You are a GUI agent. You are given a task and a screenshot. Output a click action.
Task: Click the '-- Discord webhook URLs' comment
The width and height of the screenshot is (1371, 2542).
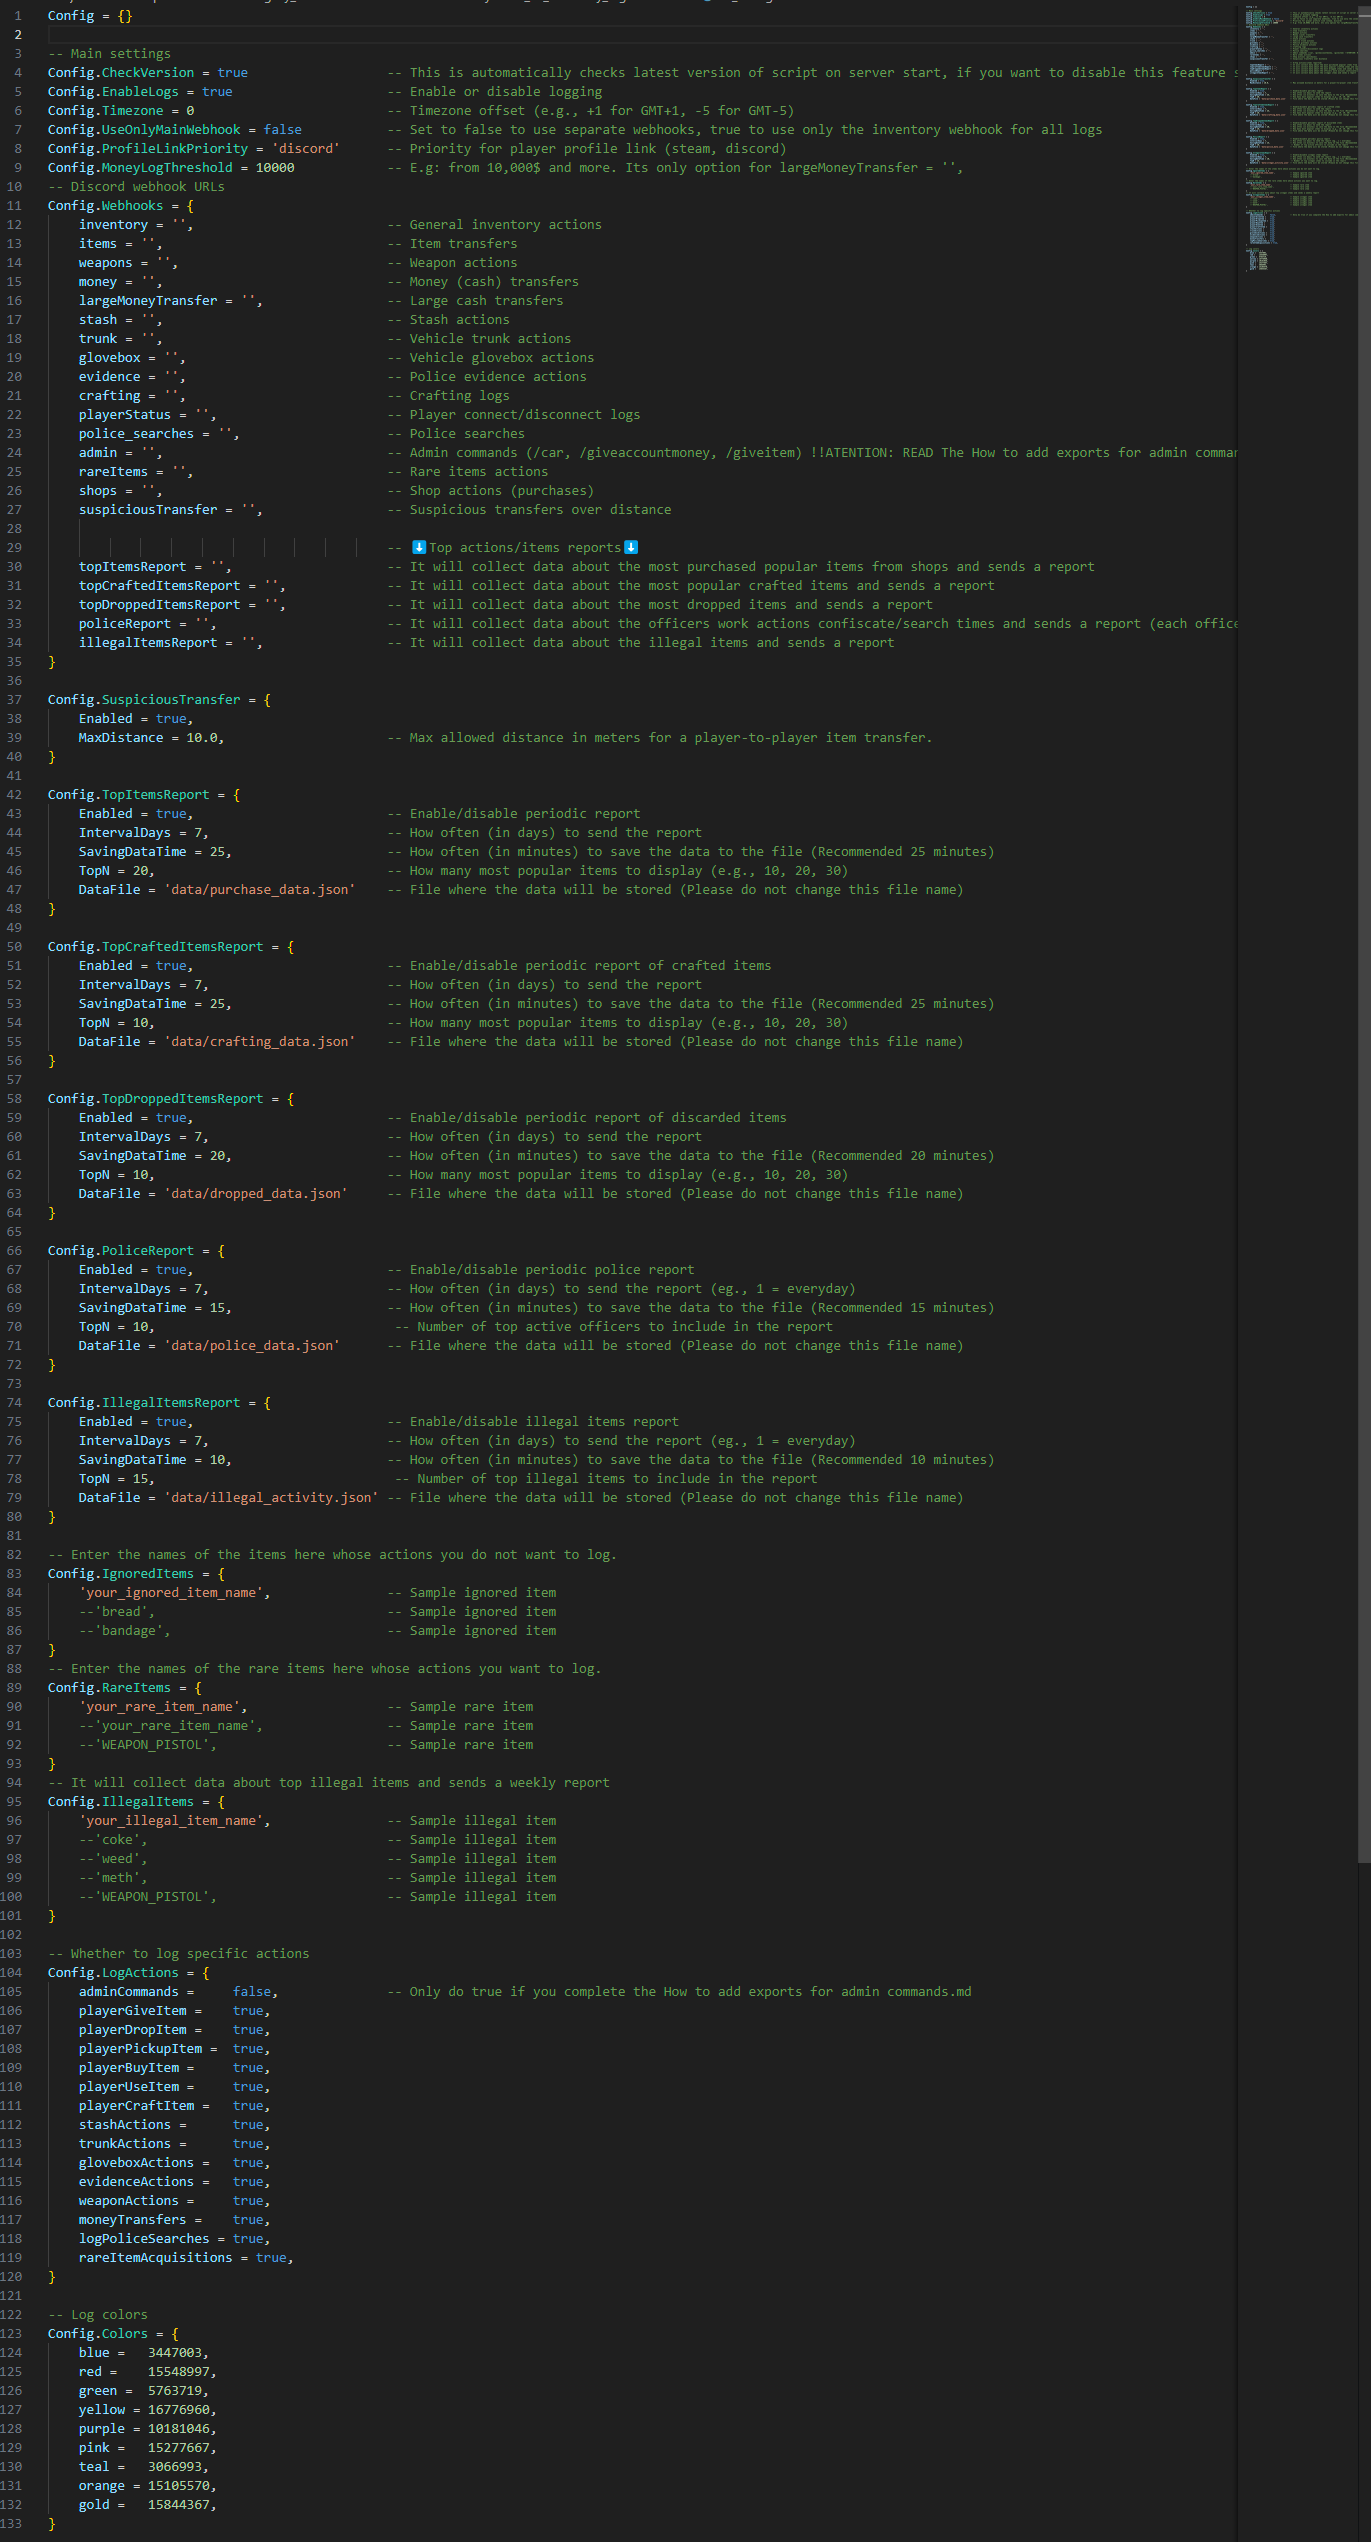point(136,186)
